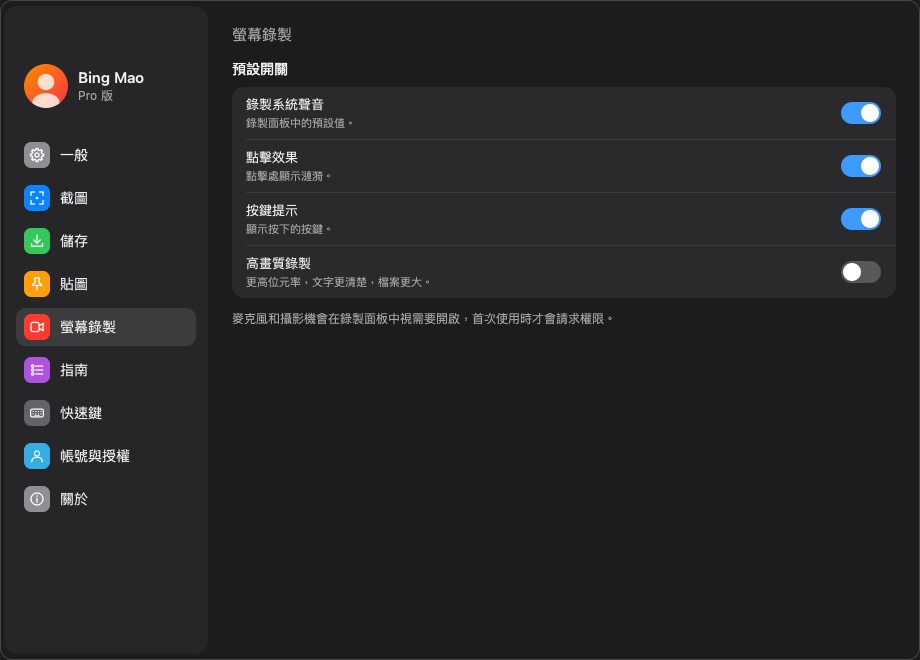The height and width of the screenshot is (660, 920).
Task: Show the 關於 page
Action: [106, 499]
